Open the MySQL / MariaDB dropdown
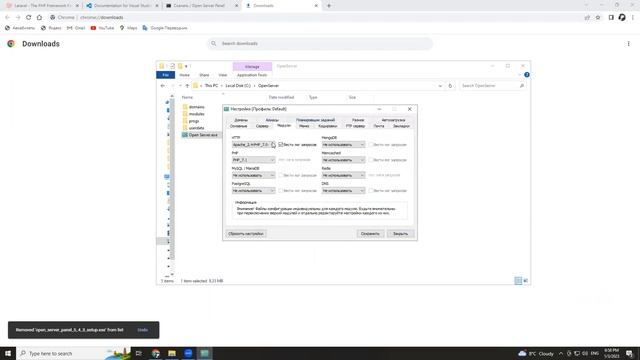Screen dimensions: 640x360 click(253, 175)
